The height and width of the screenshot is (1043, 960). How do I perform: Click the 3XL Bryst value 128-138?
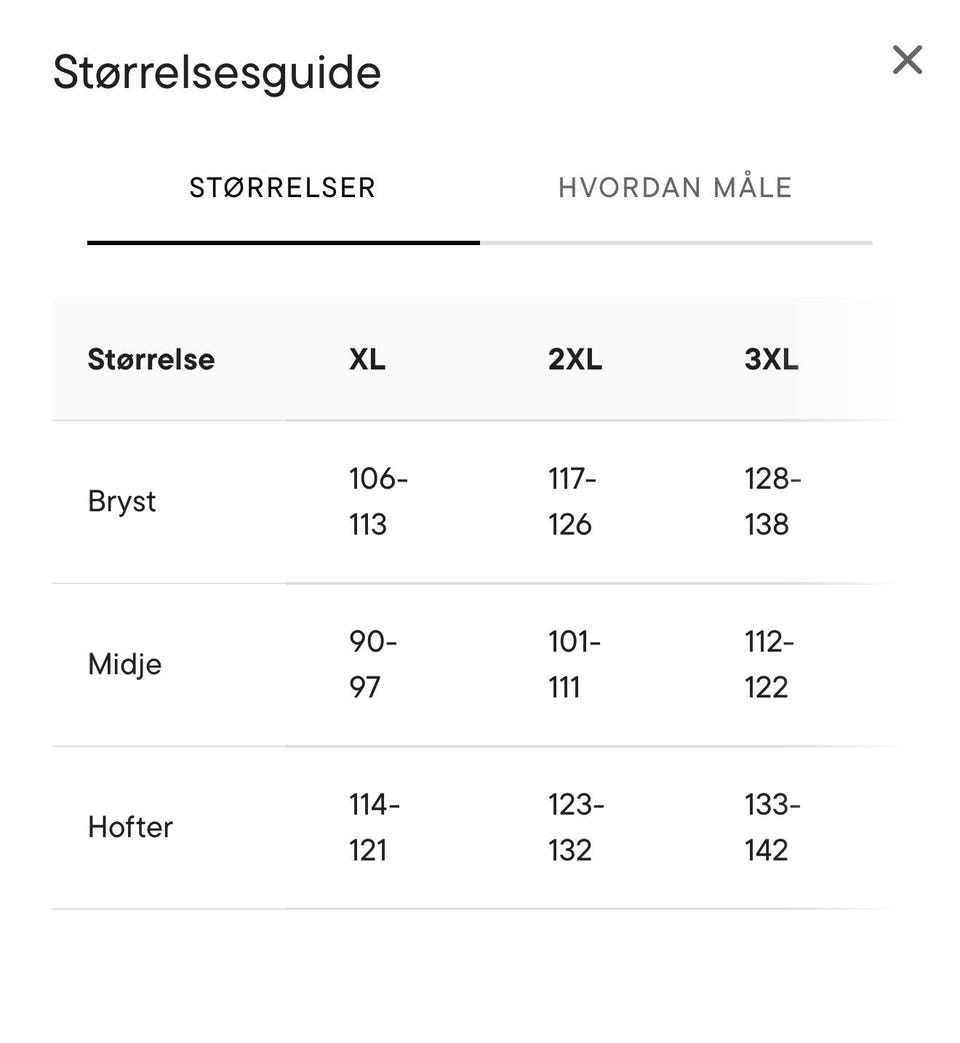[x=773, y=502]
